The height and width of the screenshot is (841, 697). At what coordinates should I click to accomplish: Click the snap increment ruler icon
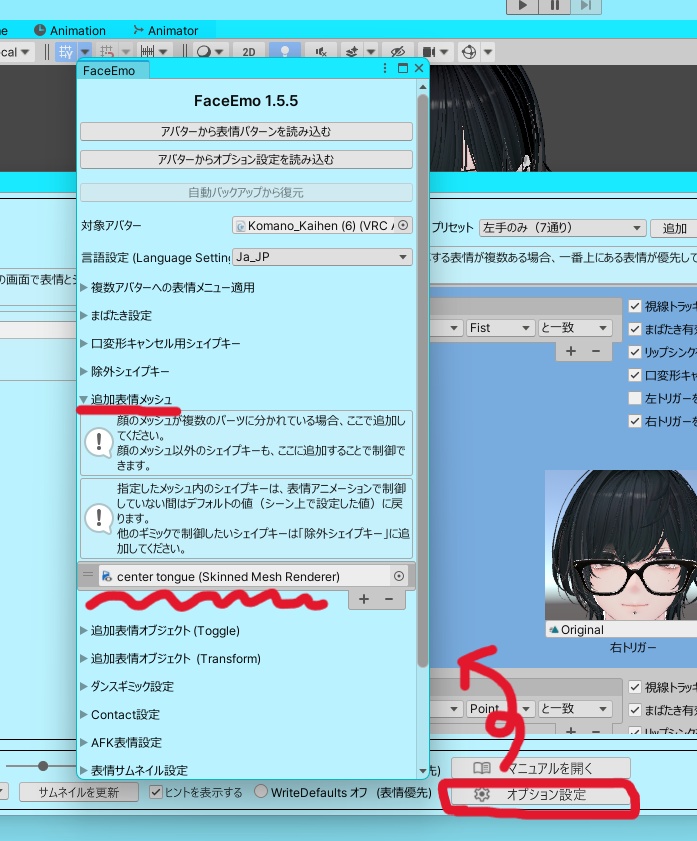tap(147, 51)
